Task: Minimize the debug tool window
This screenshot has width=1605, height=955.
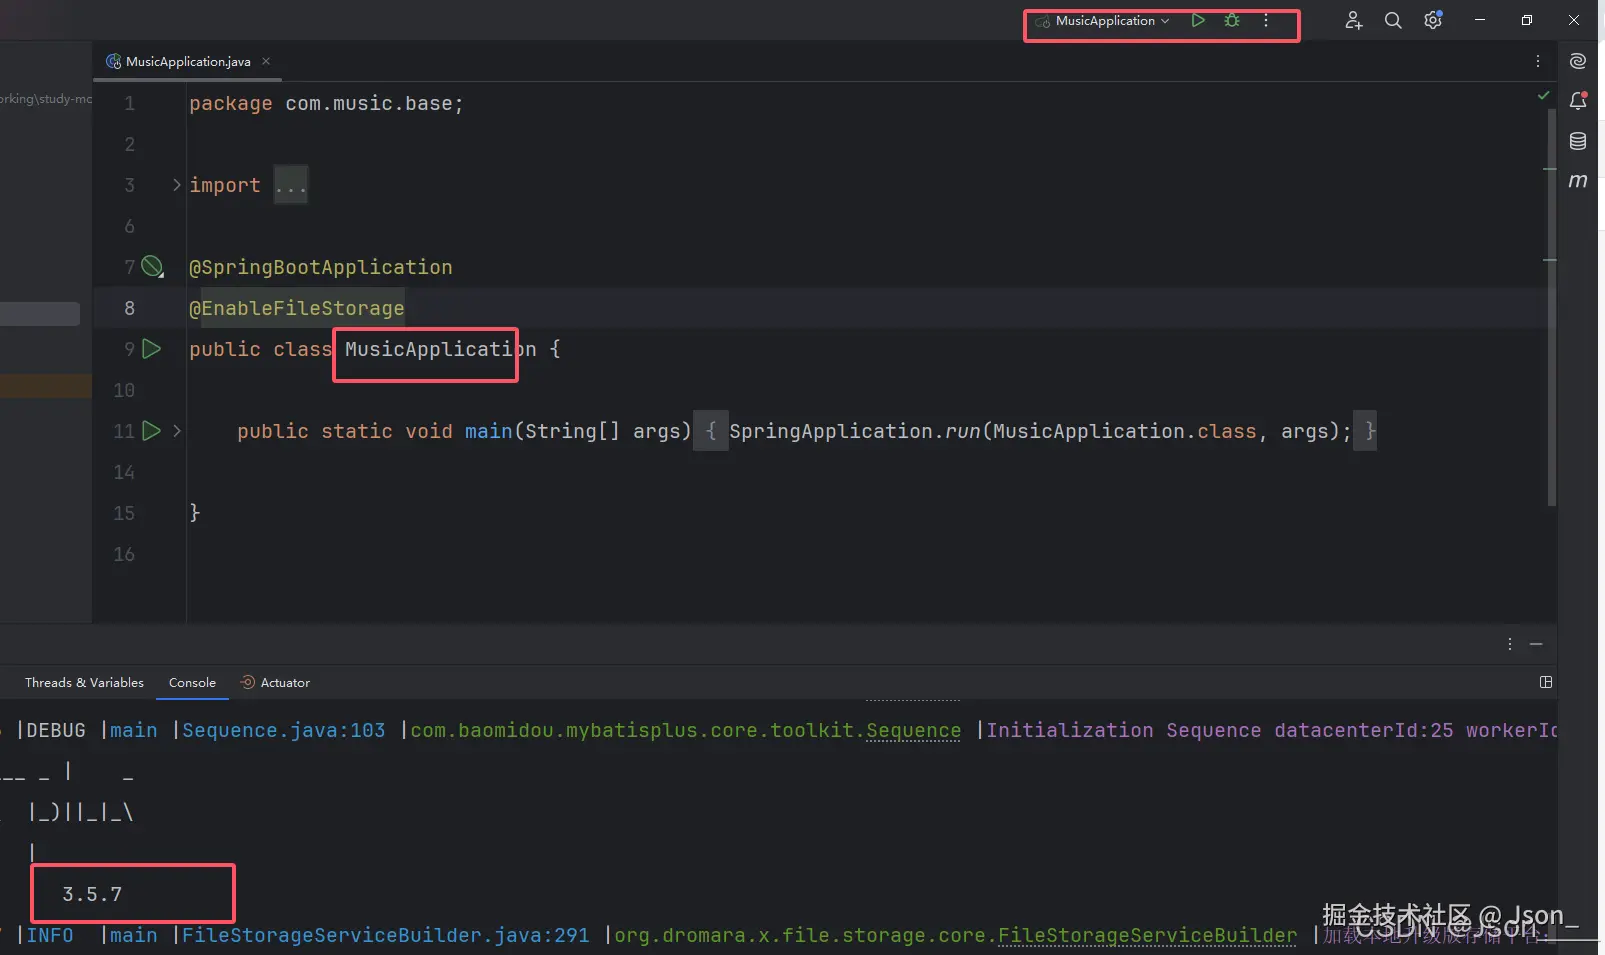Action: click(1537, 644)
